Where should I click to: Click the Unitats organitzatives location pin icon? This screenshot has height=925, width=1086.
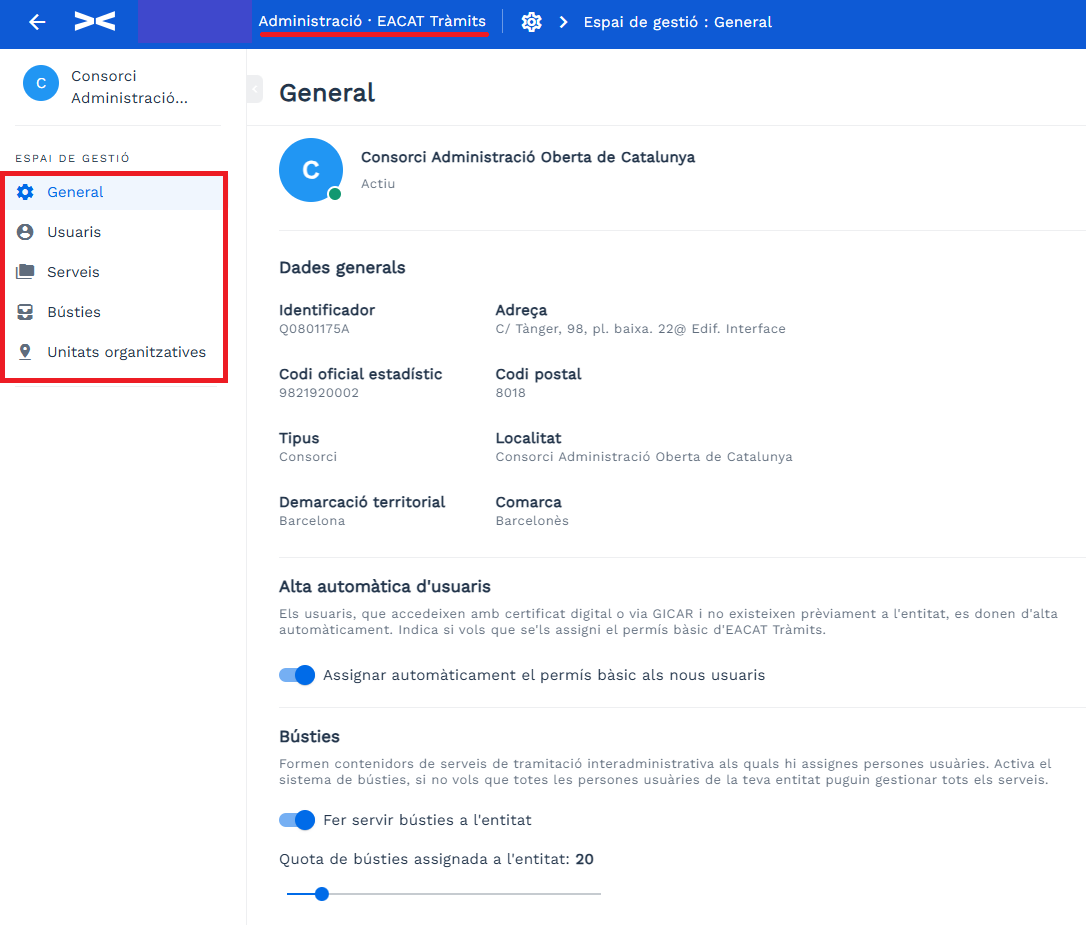[25, 352]
